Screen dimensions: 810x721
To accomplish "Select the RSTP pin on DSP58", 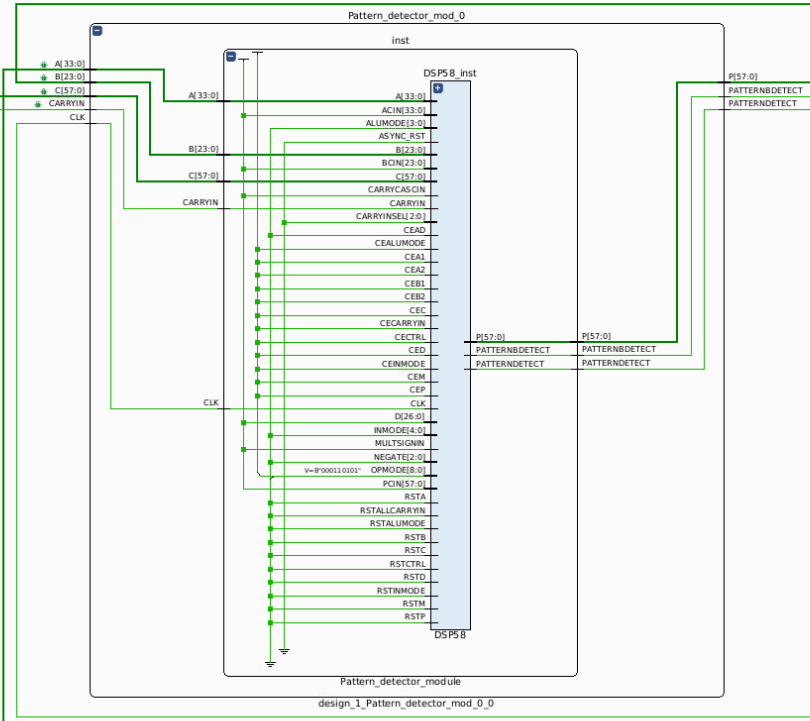I will click(414, 617).
